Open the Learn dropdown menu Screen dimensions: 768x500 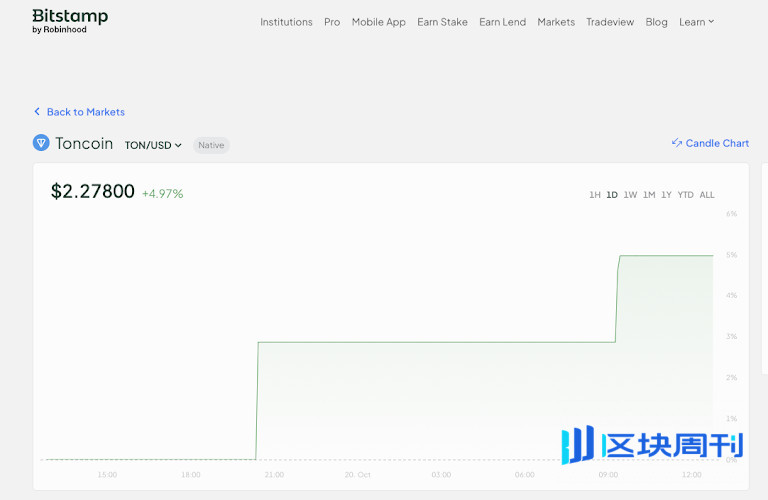pos(696,22)
